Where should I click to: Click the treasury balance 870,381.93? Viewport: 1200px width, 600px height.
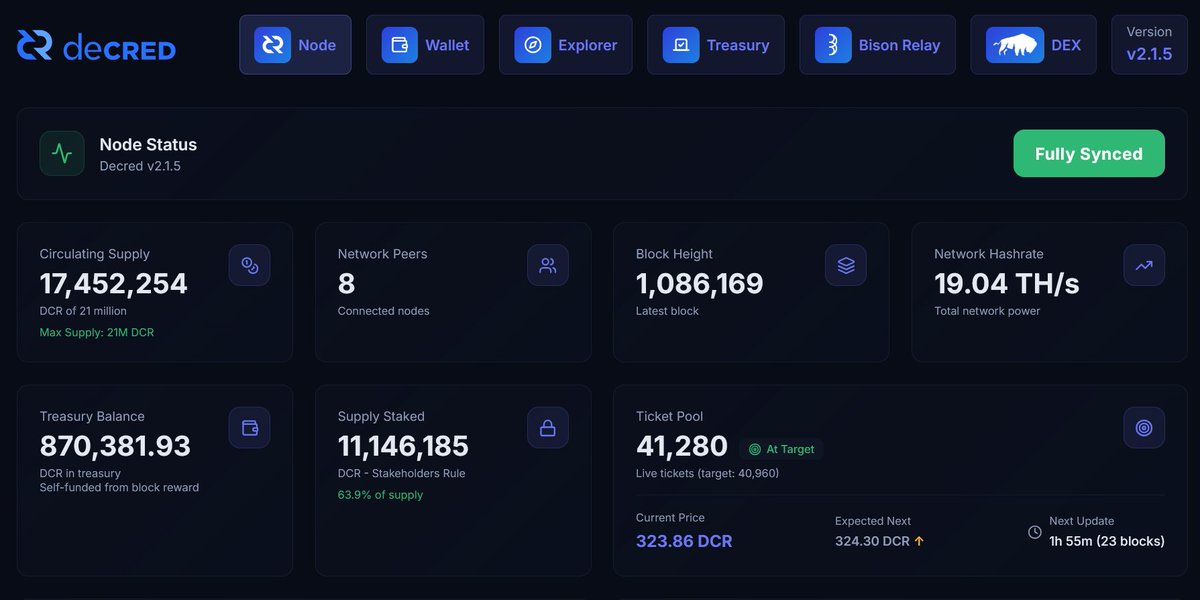pyautogui.click(x=115, y=446)
